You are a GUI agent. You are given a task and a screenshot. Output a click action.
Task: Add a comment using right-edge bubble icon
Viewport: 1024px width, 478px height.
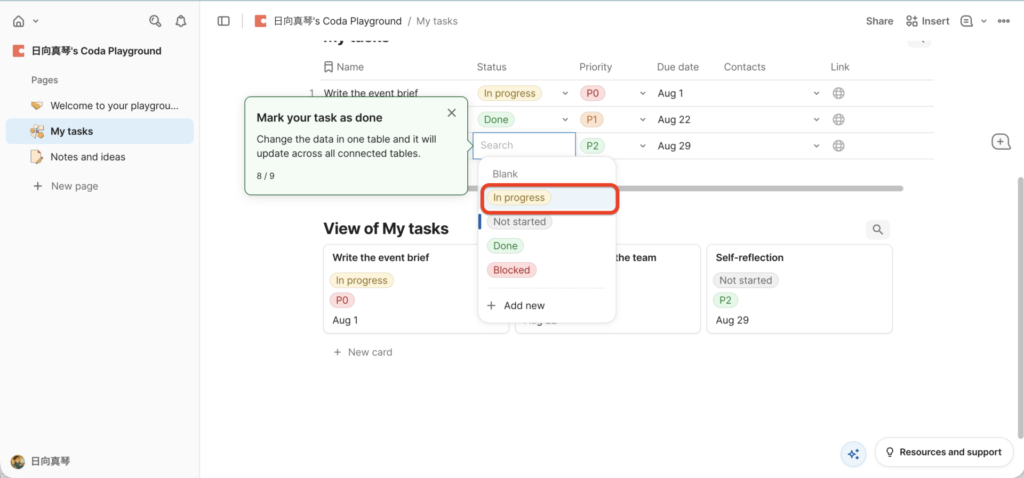1000,142
